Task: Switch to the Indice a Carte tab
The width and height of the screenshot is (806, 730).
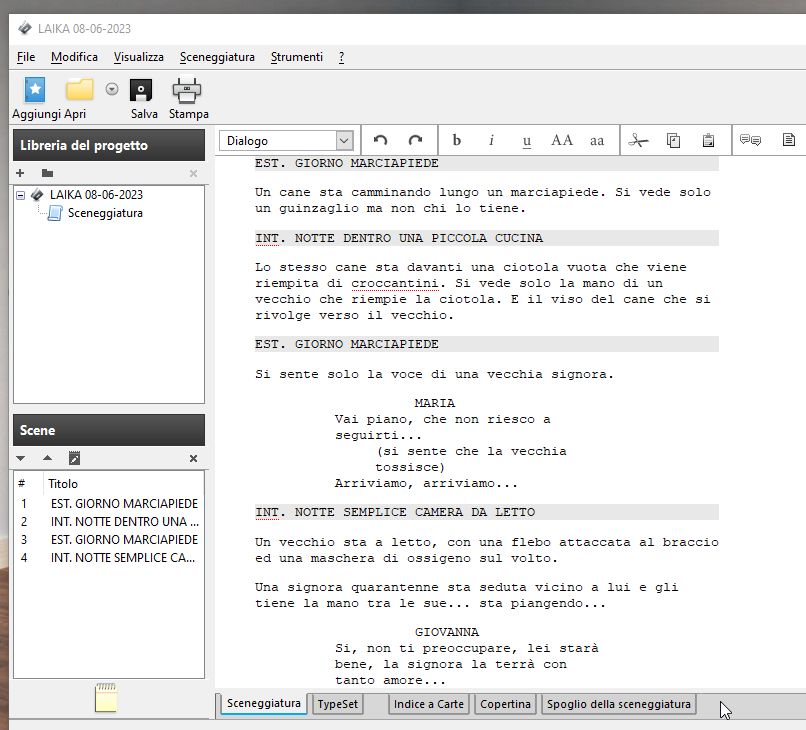Action: (429, 704)
